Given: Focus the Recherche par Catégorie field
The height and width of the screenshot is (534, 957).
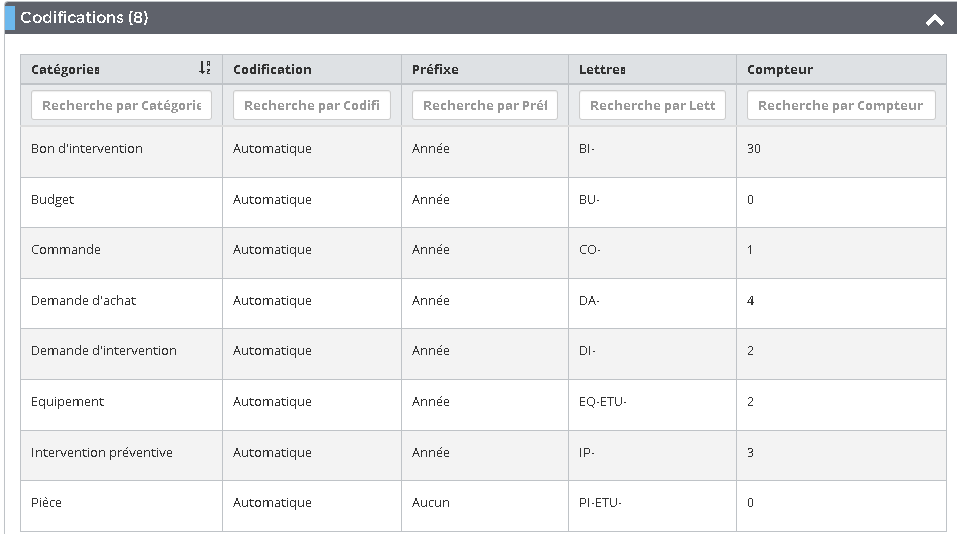Looking at the screenshot, I should (x=121, y=105).
